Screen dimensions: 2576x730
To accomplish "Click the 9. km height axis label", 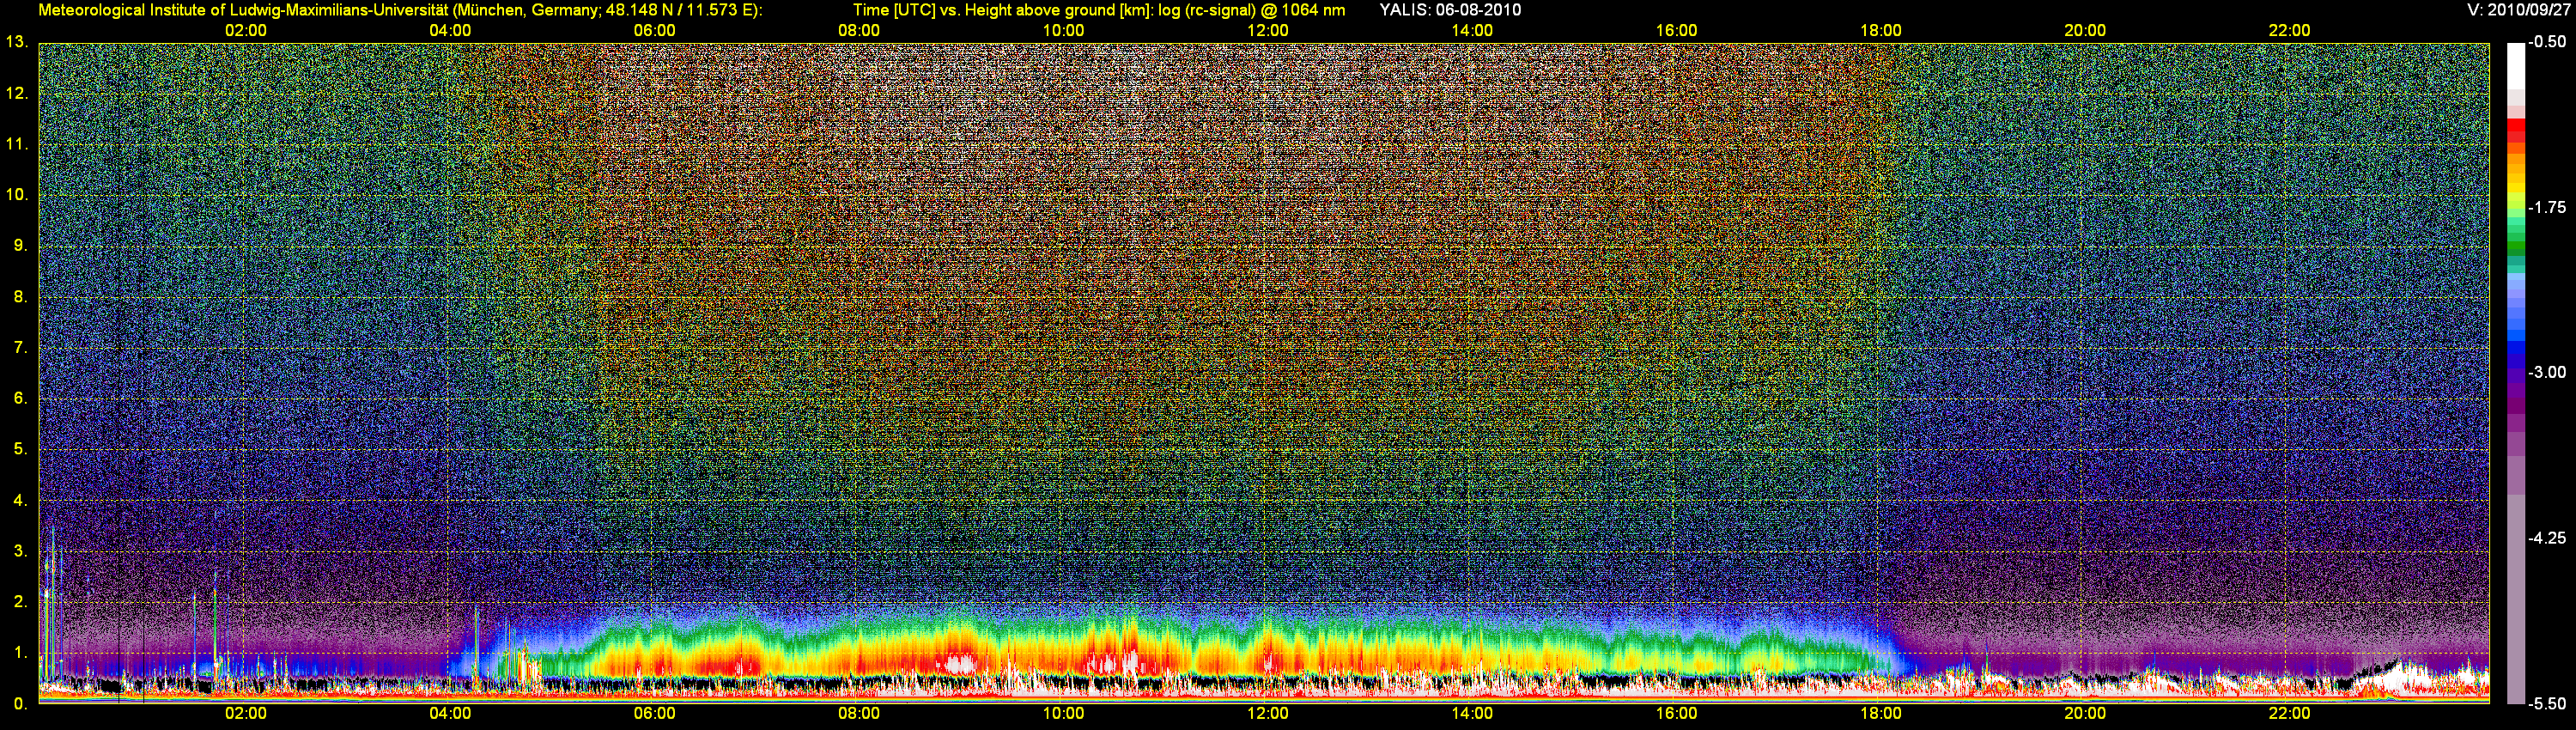I will point(20,245).
